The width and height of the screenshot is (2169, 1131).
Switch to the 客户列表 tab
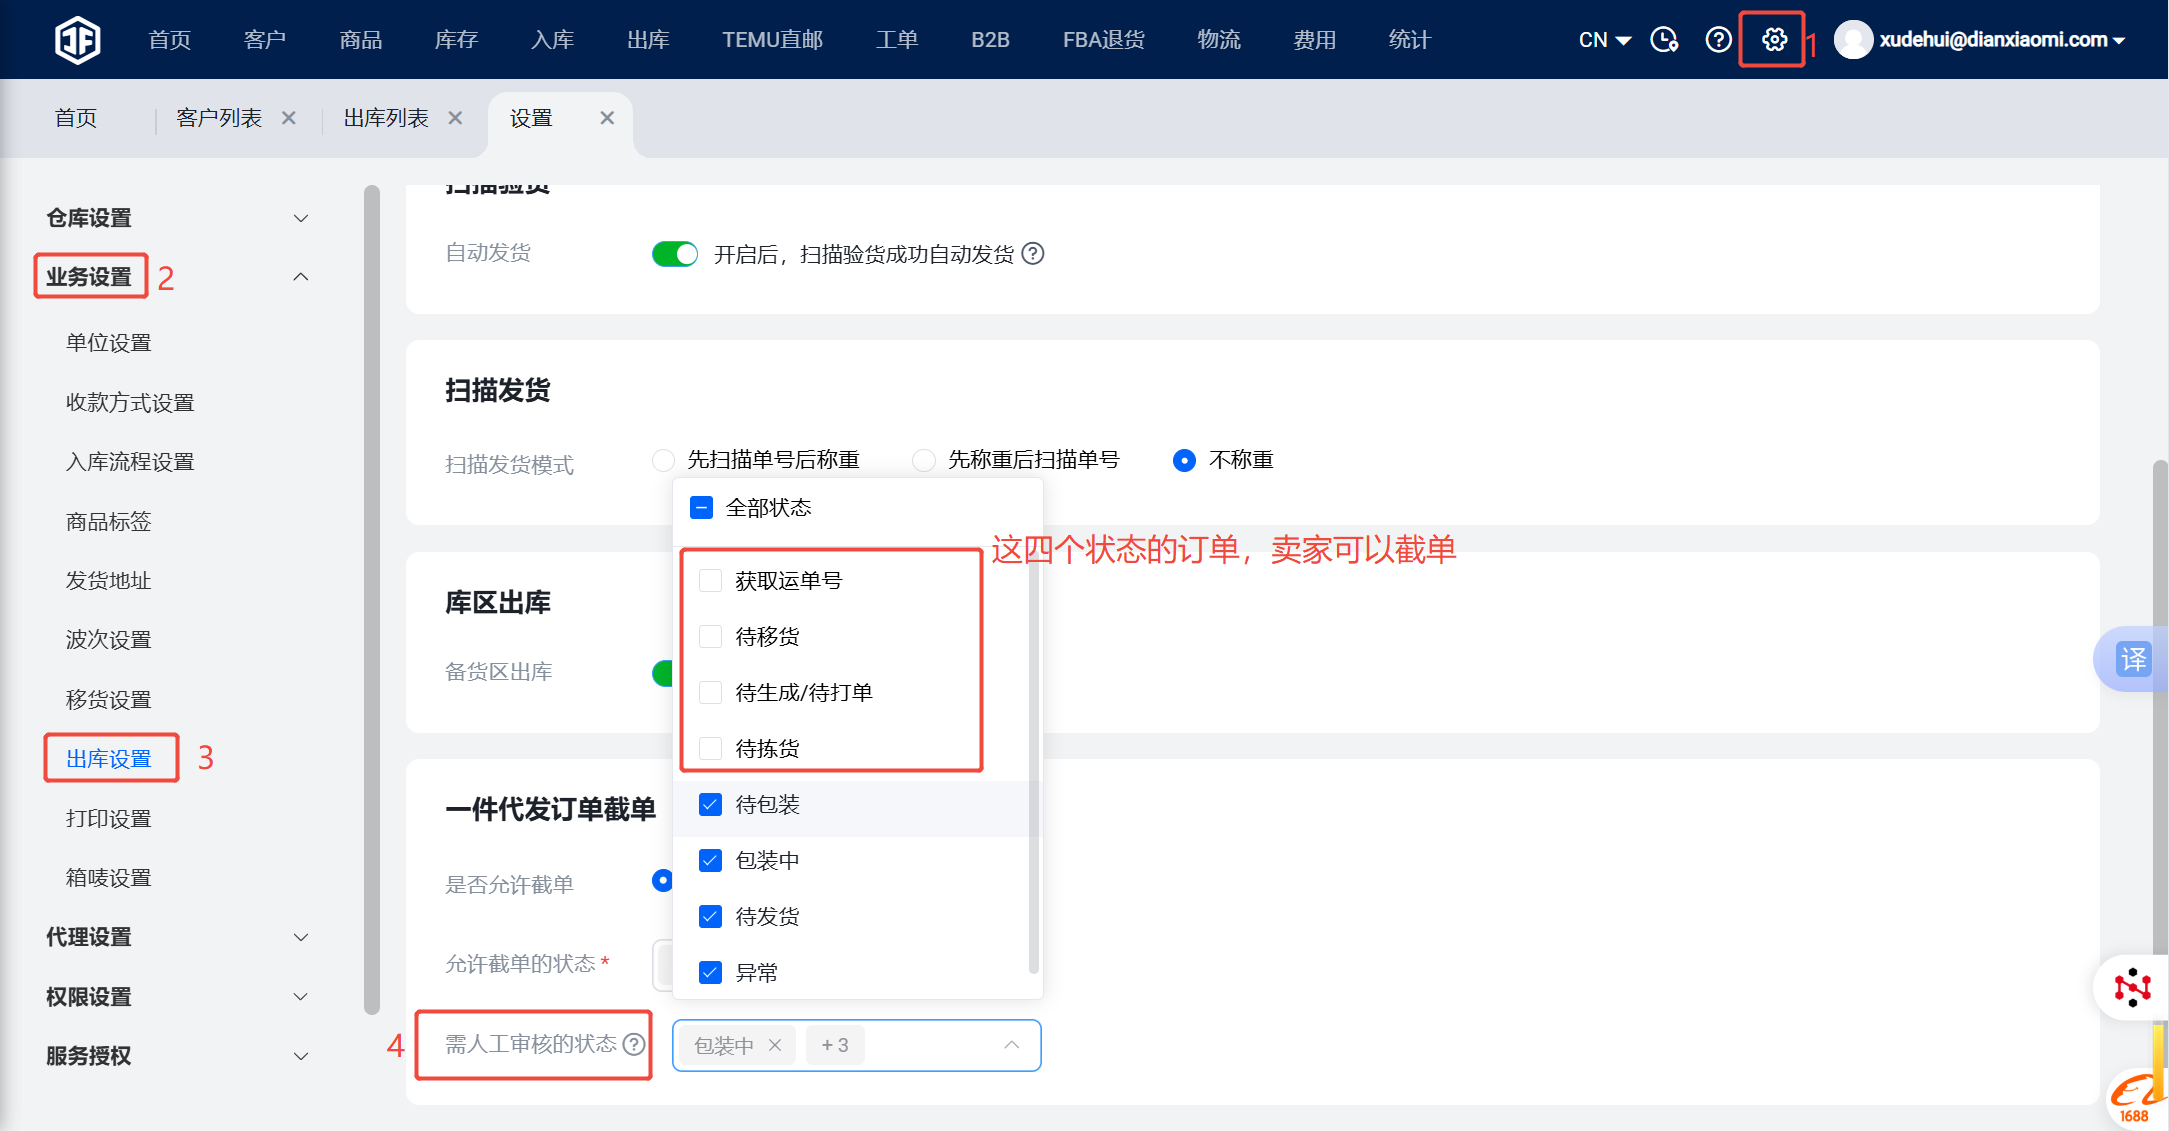coord(219,118)
